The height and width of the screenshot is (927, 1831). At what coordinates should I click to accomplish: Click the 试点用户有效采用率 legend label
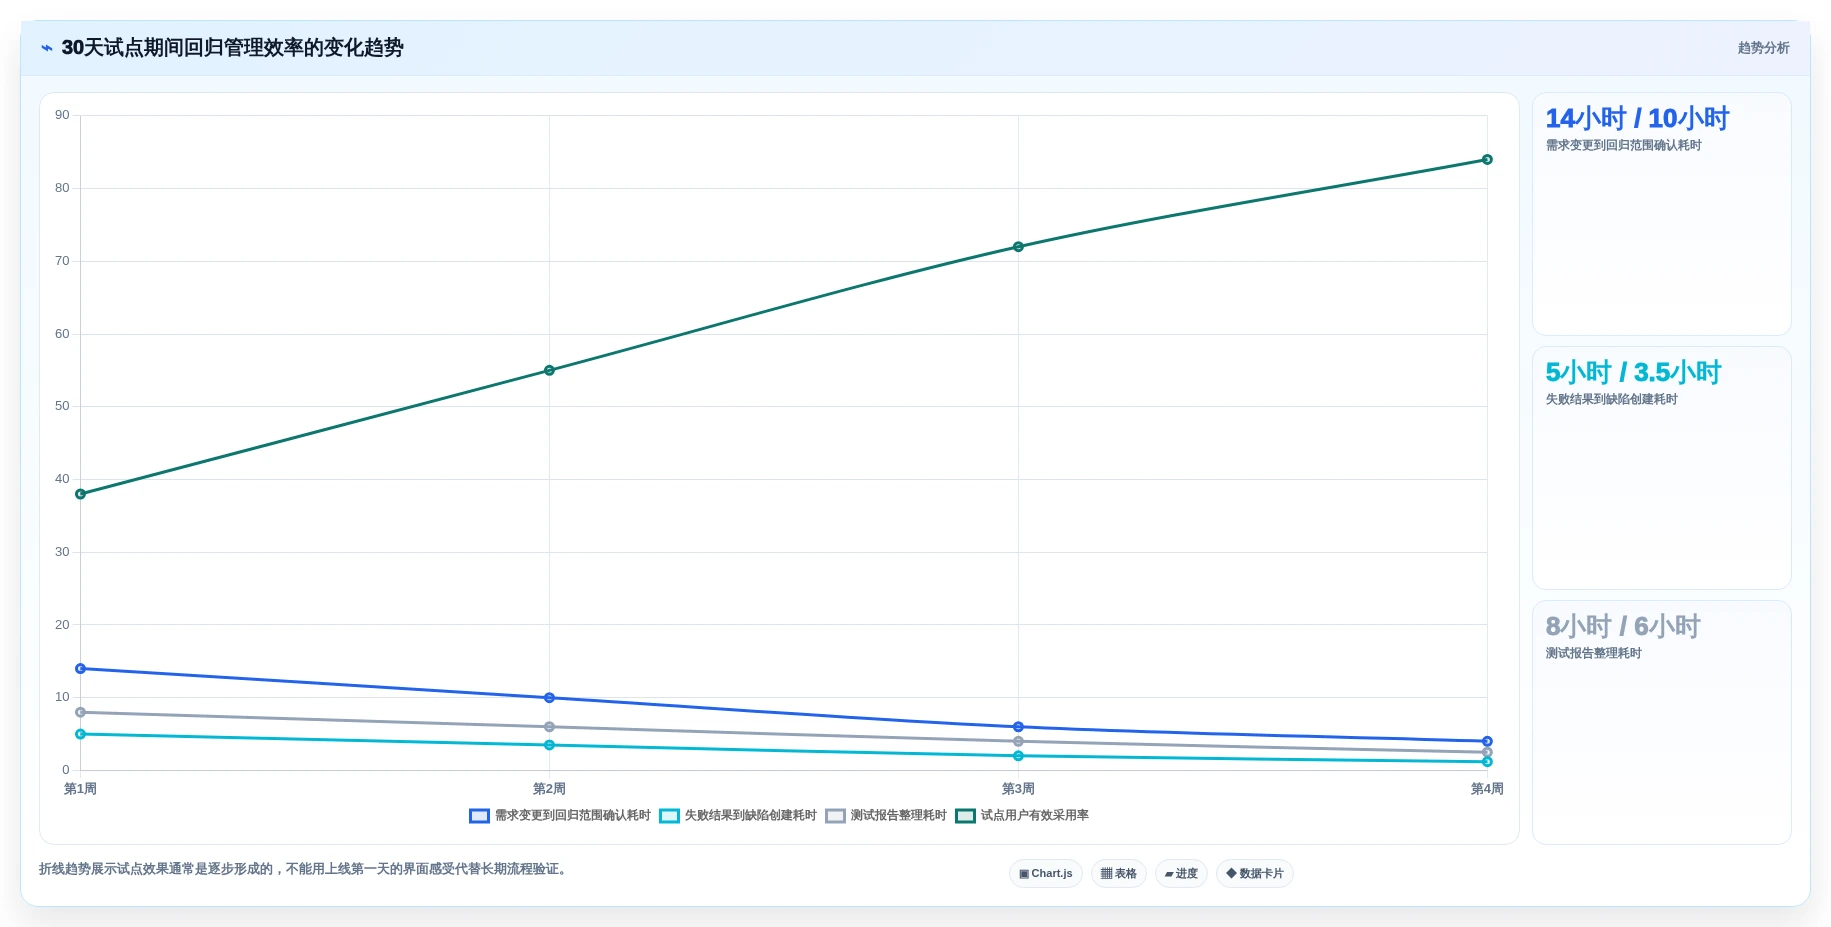tap(1035, 816)
